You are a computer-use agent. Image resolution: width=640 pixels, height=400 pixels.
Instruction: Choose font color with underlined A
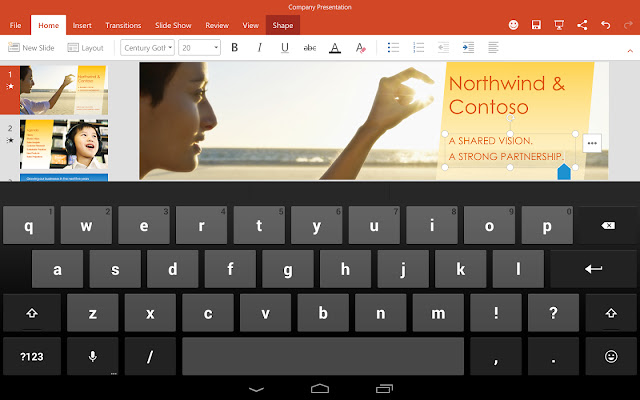point(335,48)
